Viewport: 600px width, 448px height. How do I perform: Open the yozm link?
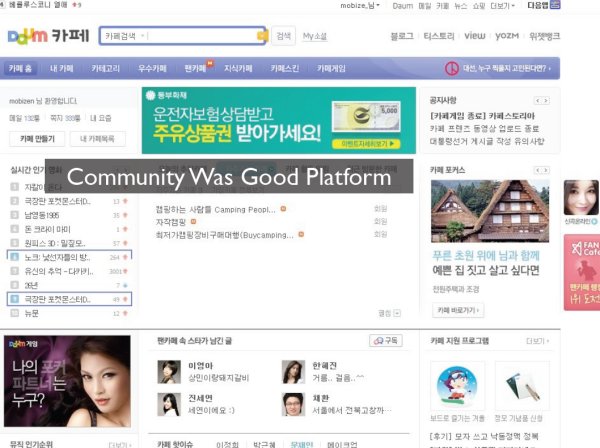tap(507, 36)
